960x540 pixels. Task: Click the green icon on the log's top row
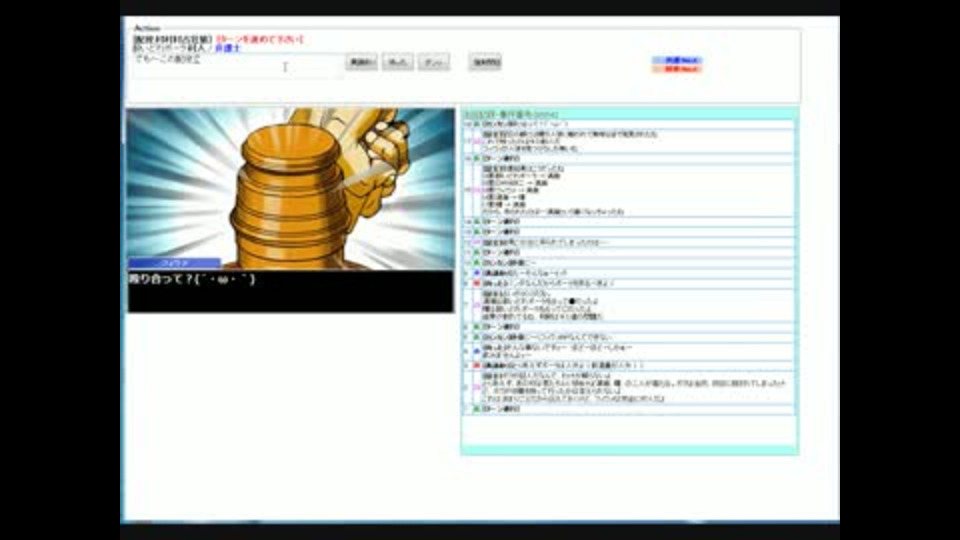click(x=476, y=124)
